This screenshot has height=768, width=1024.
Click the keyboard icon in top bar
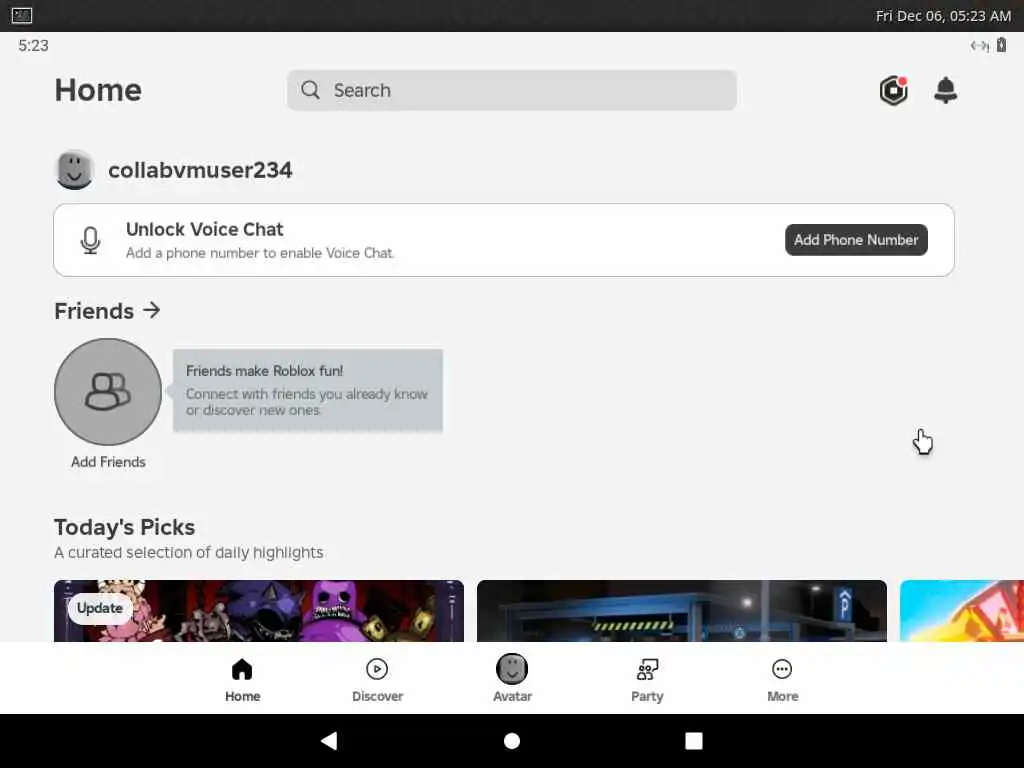point(22,15)
